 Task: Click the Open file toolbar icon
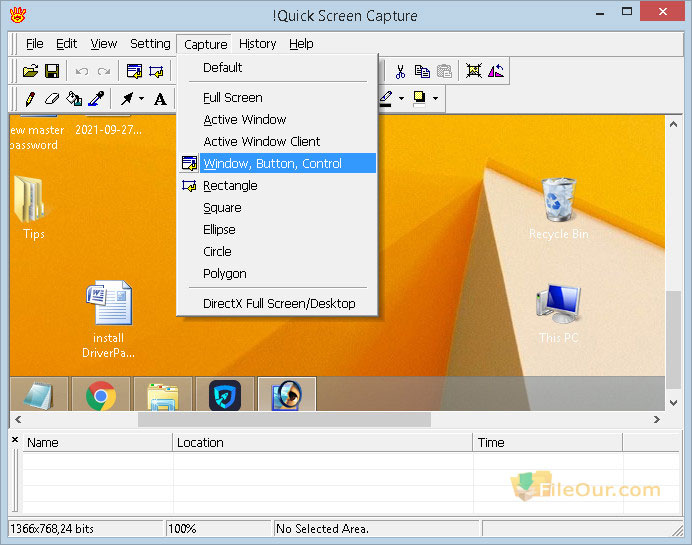tap(30, 71)
